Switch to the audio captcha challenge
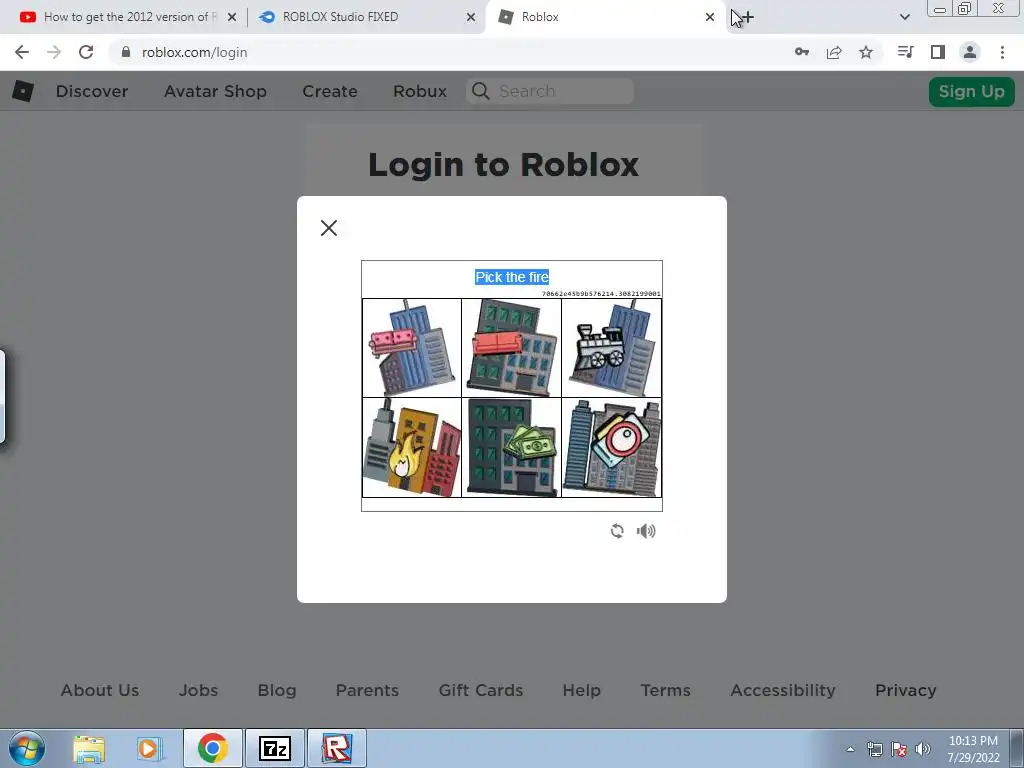 click(x=646, y=531)
